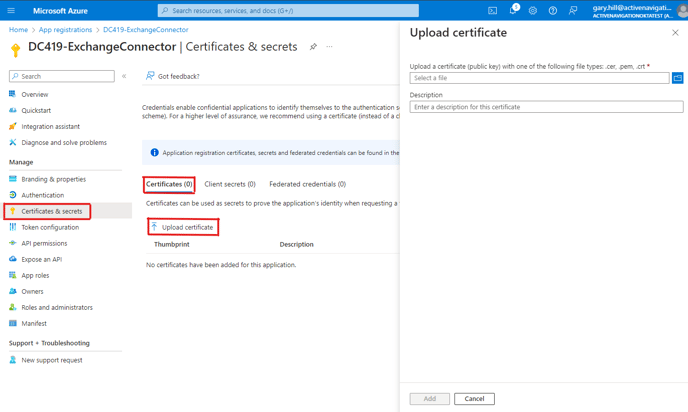Click the Token configuration icon
This screenshot has height=412, width=688.
click(13, 227)
